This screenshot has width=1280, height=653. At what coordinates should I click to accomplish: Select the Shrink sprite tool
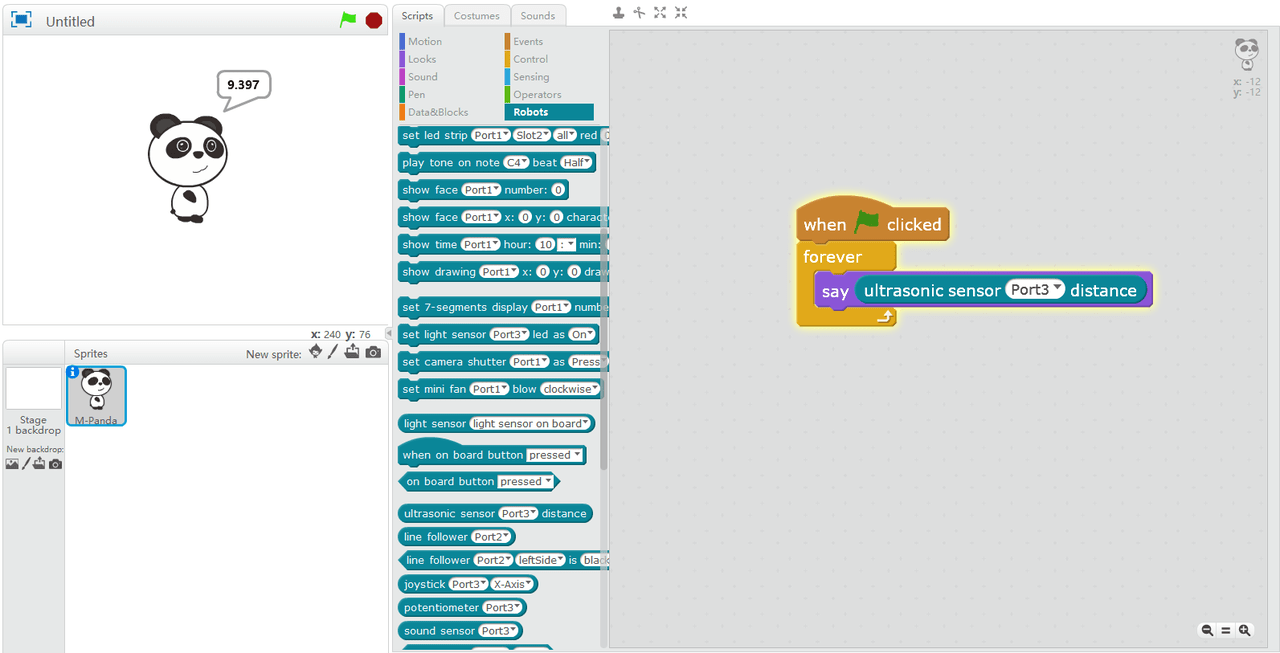681,13
